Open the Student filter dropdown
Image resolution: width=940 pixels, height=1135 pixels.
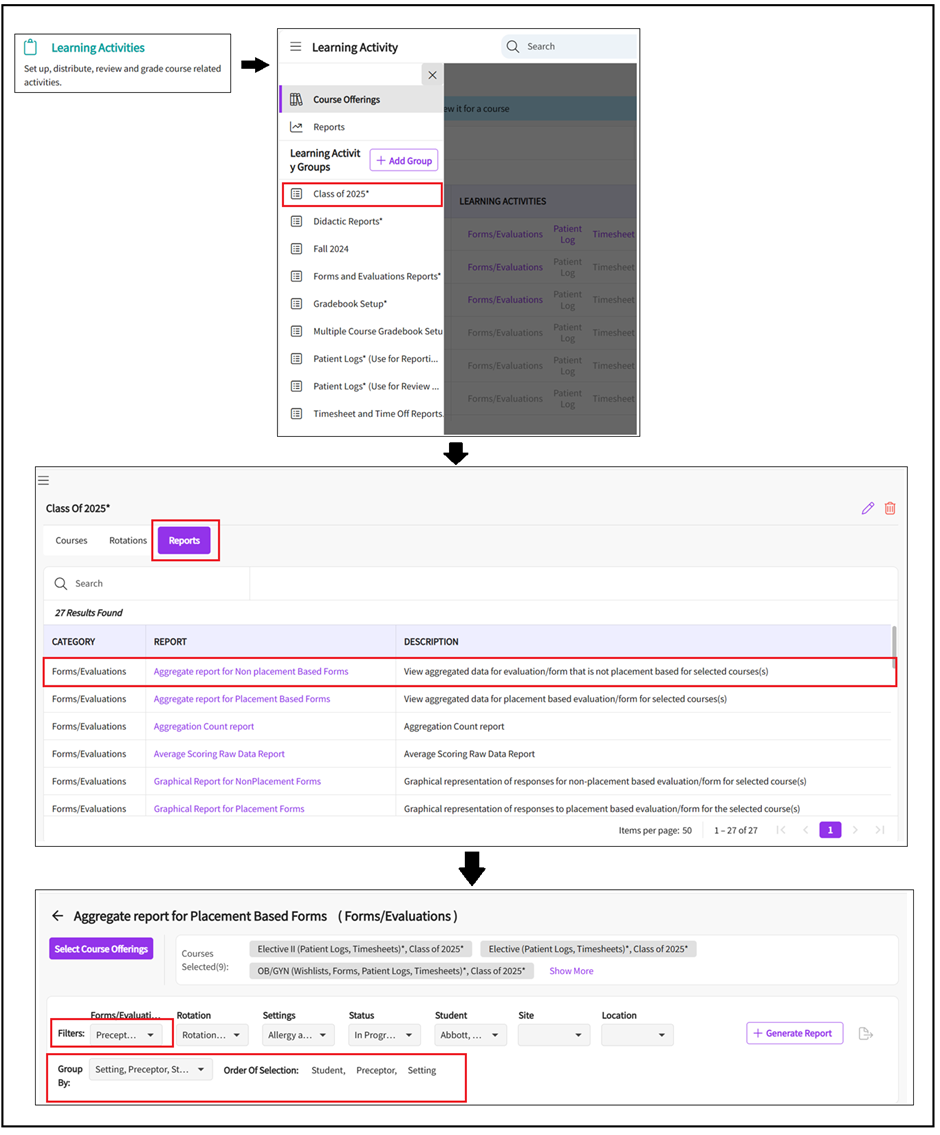pos(470,1035)
